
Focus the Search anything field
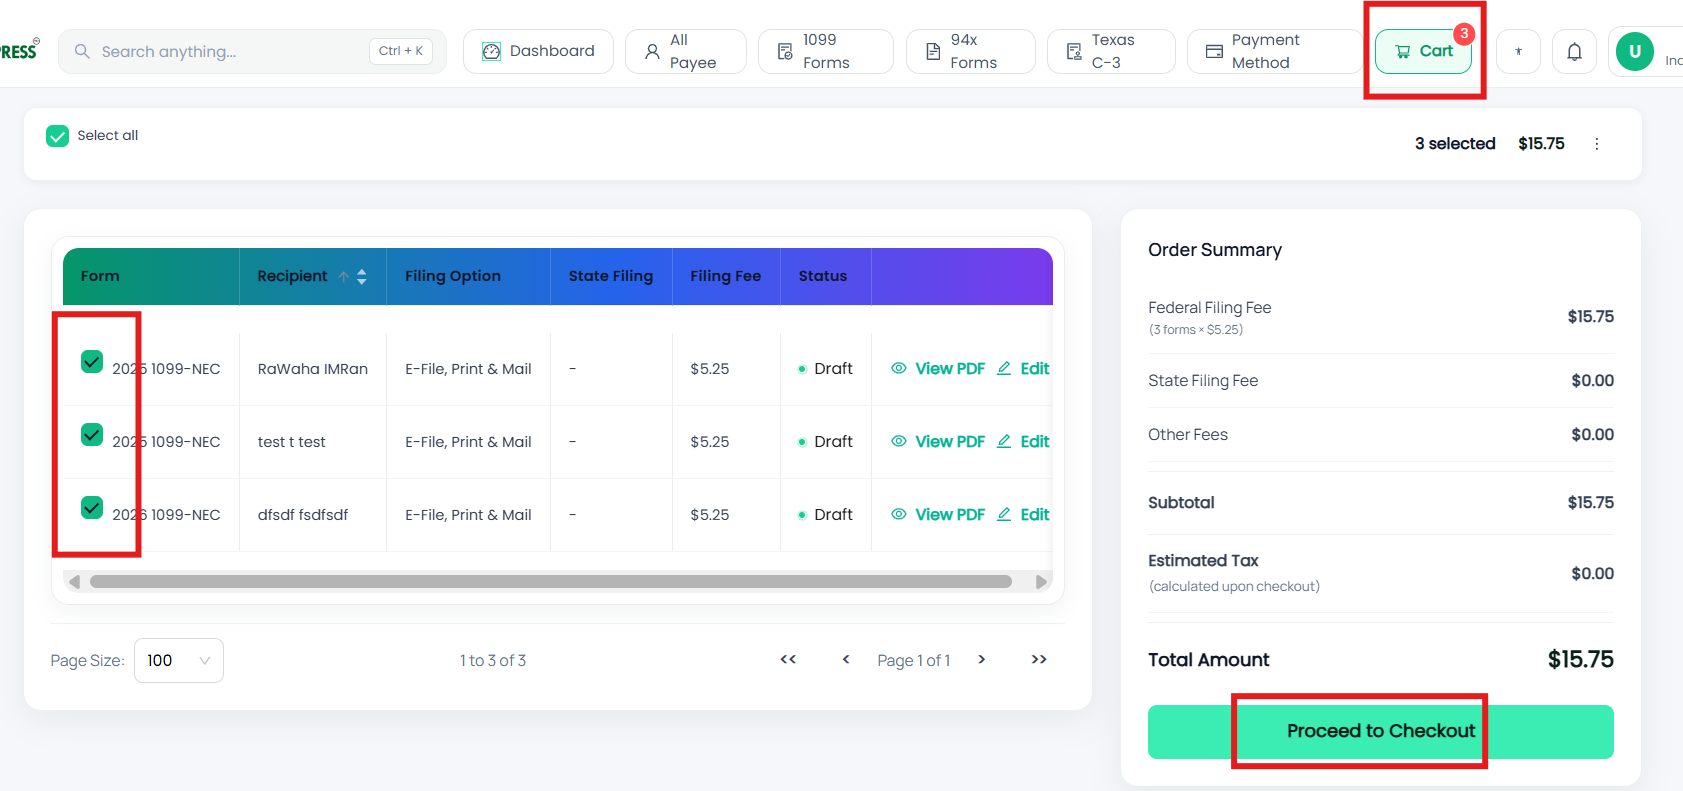click(x=253, y=51)
